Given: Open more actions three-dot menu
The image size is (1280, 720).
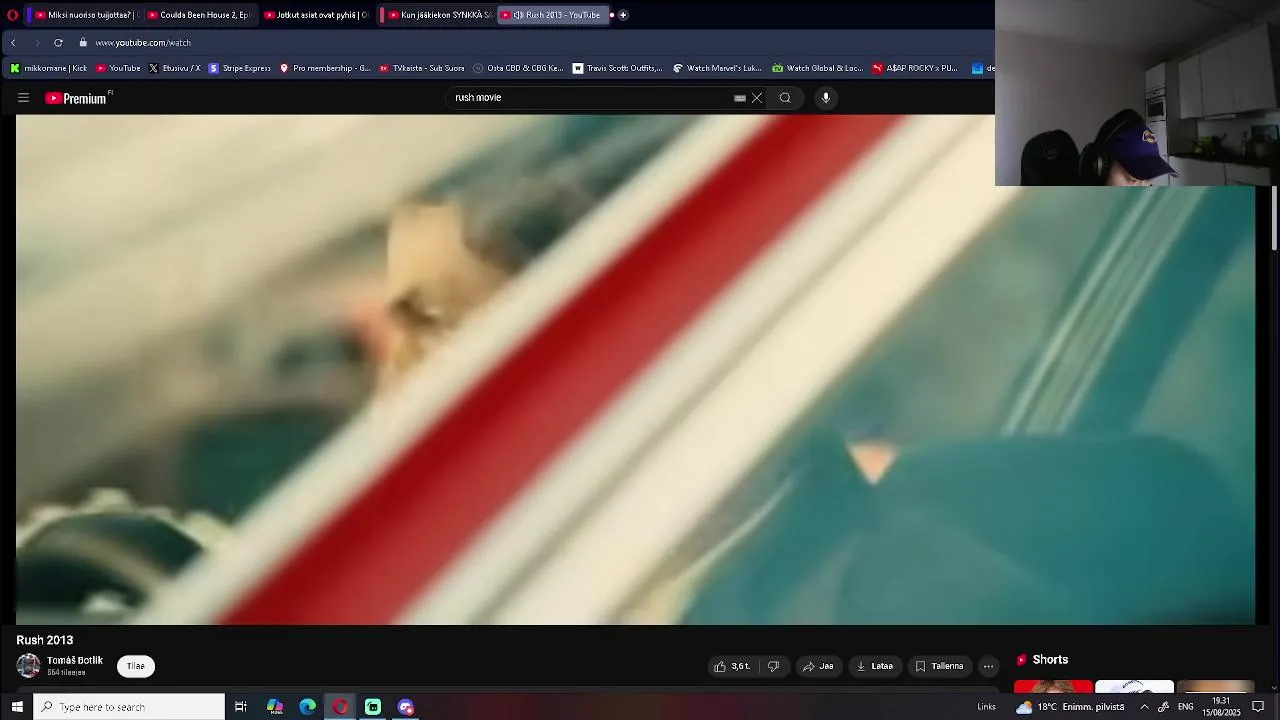Looking at the screenshot, I should pyautogui.click(x=988, y=666).
